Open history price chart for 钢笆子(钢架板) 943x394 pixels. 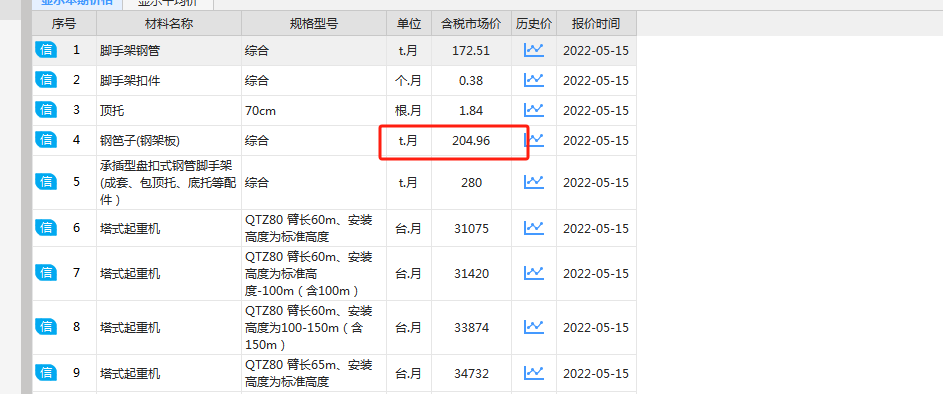533,140
